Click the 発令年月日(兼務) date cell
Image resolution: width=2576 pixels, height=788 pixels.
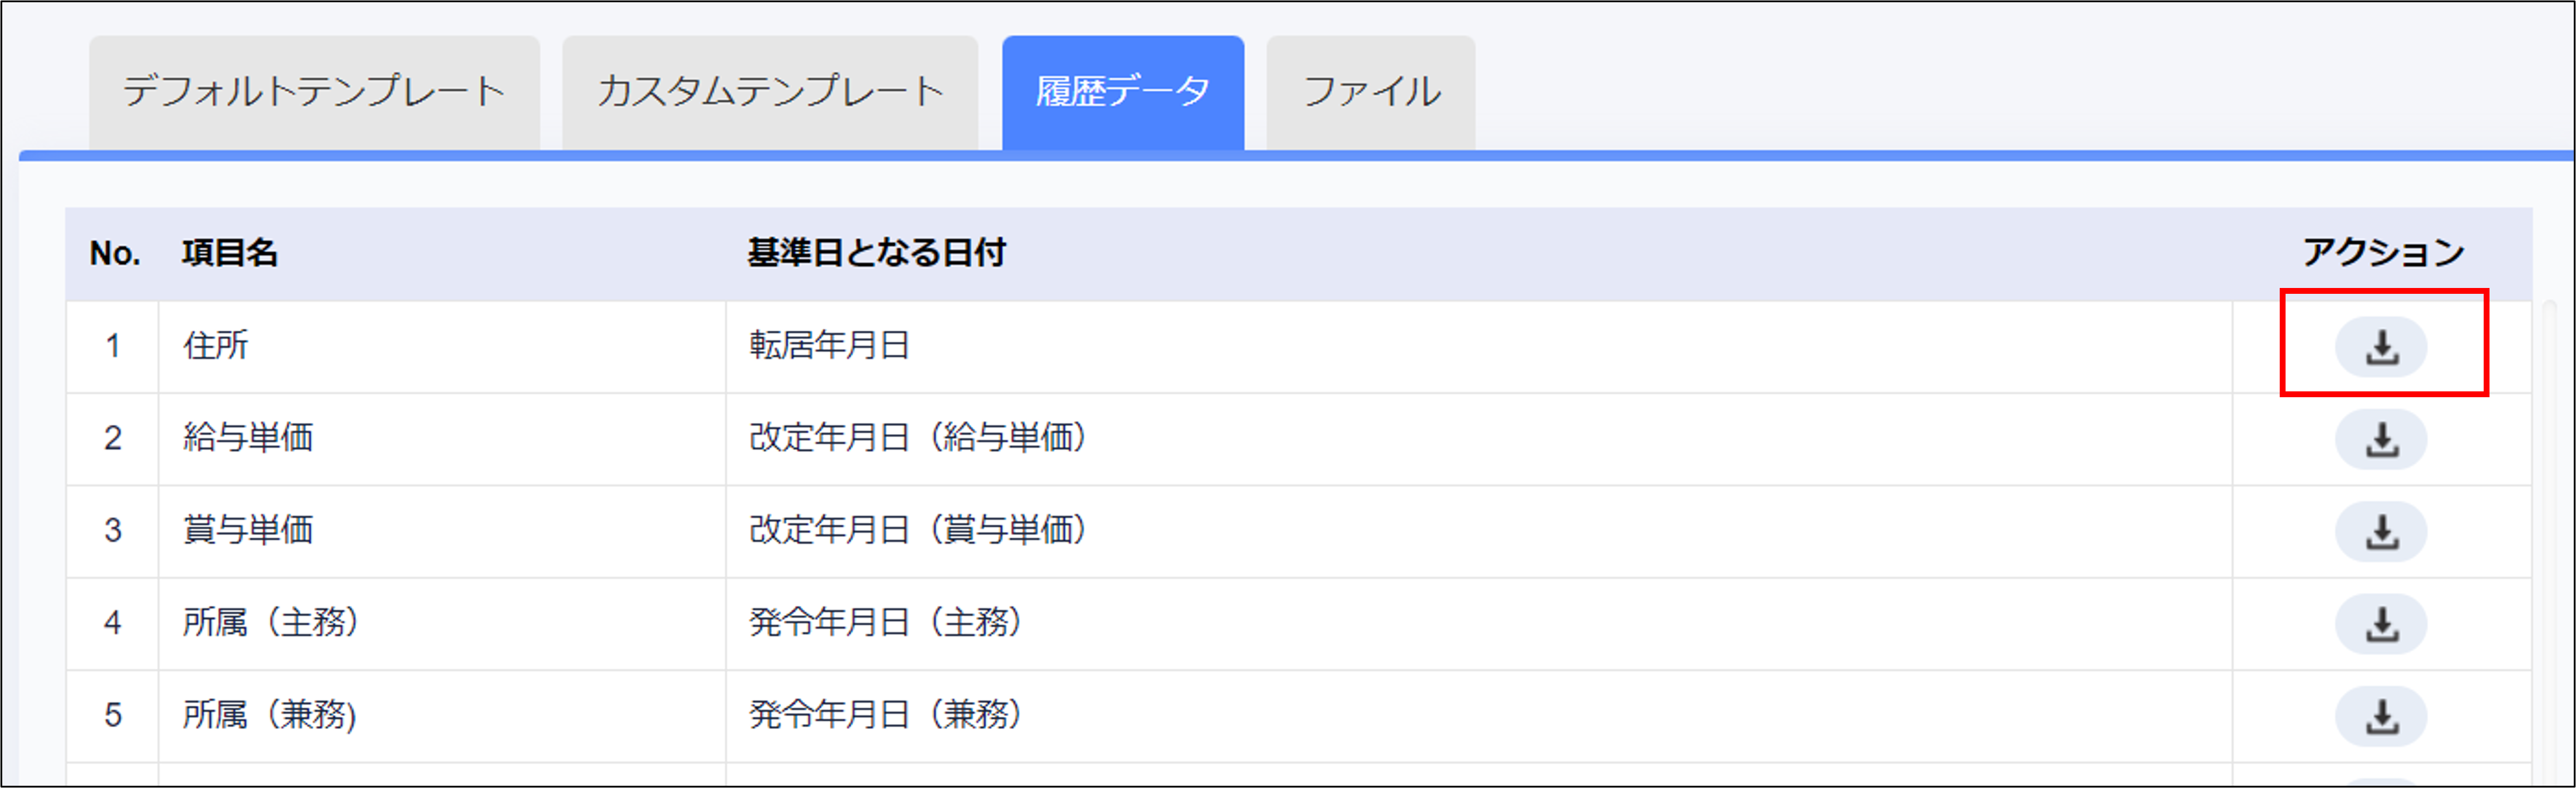(x=885, y=715)
